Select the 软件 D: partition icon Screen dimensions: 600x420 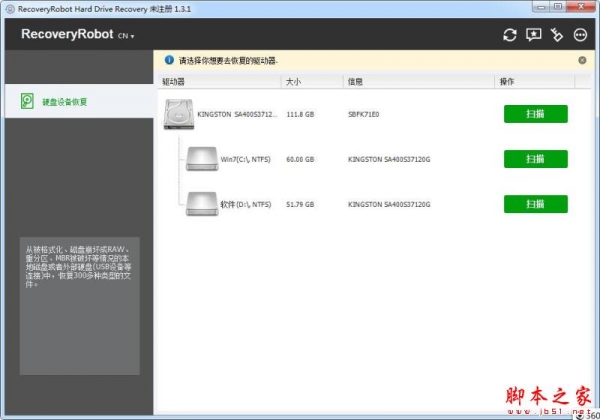(x=202, y=204)
